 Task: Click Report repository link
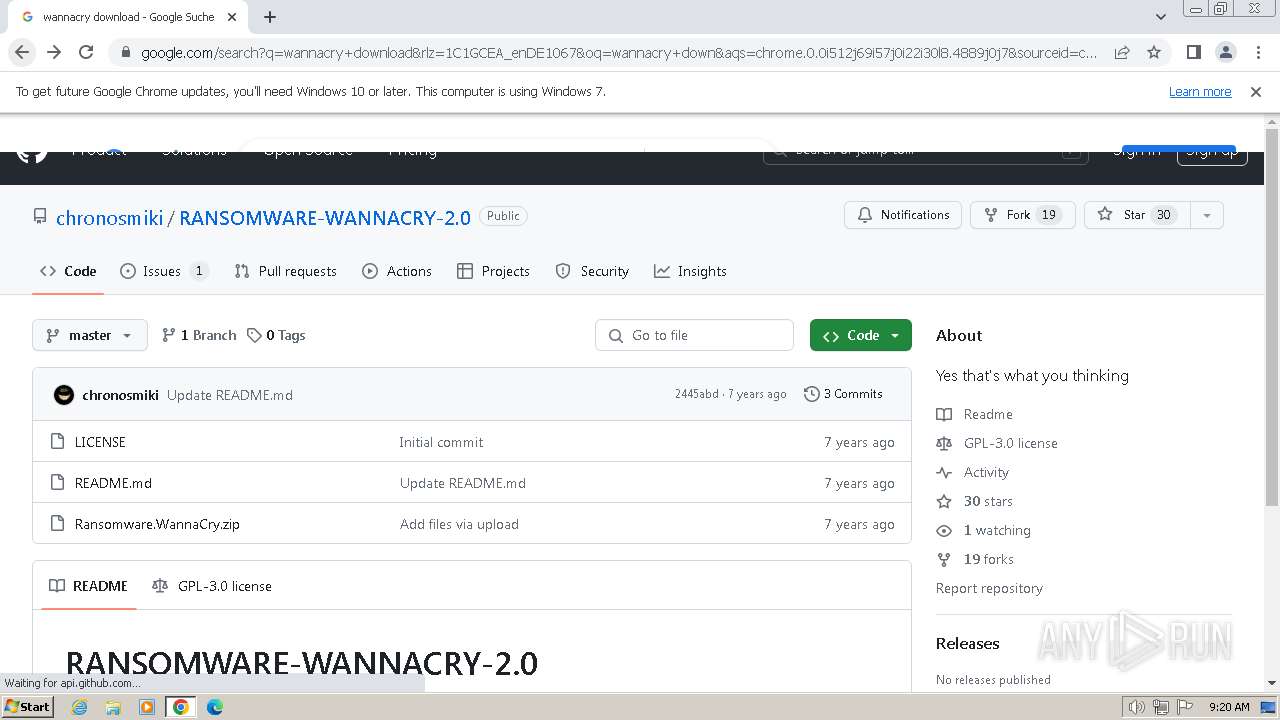[989, 588]
